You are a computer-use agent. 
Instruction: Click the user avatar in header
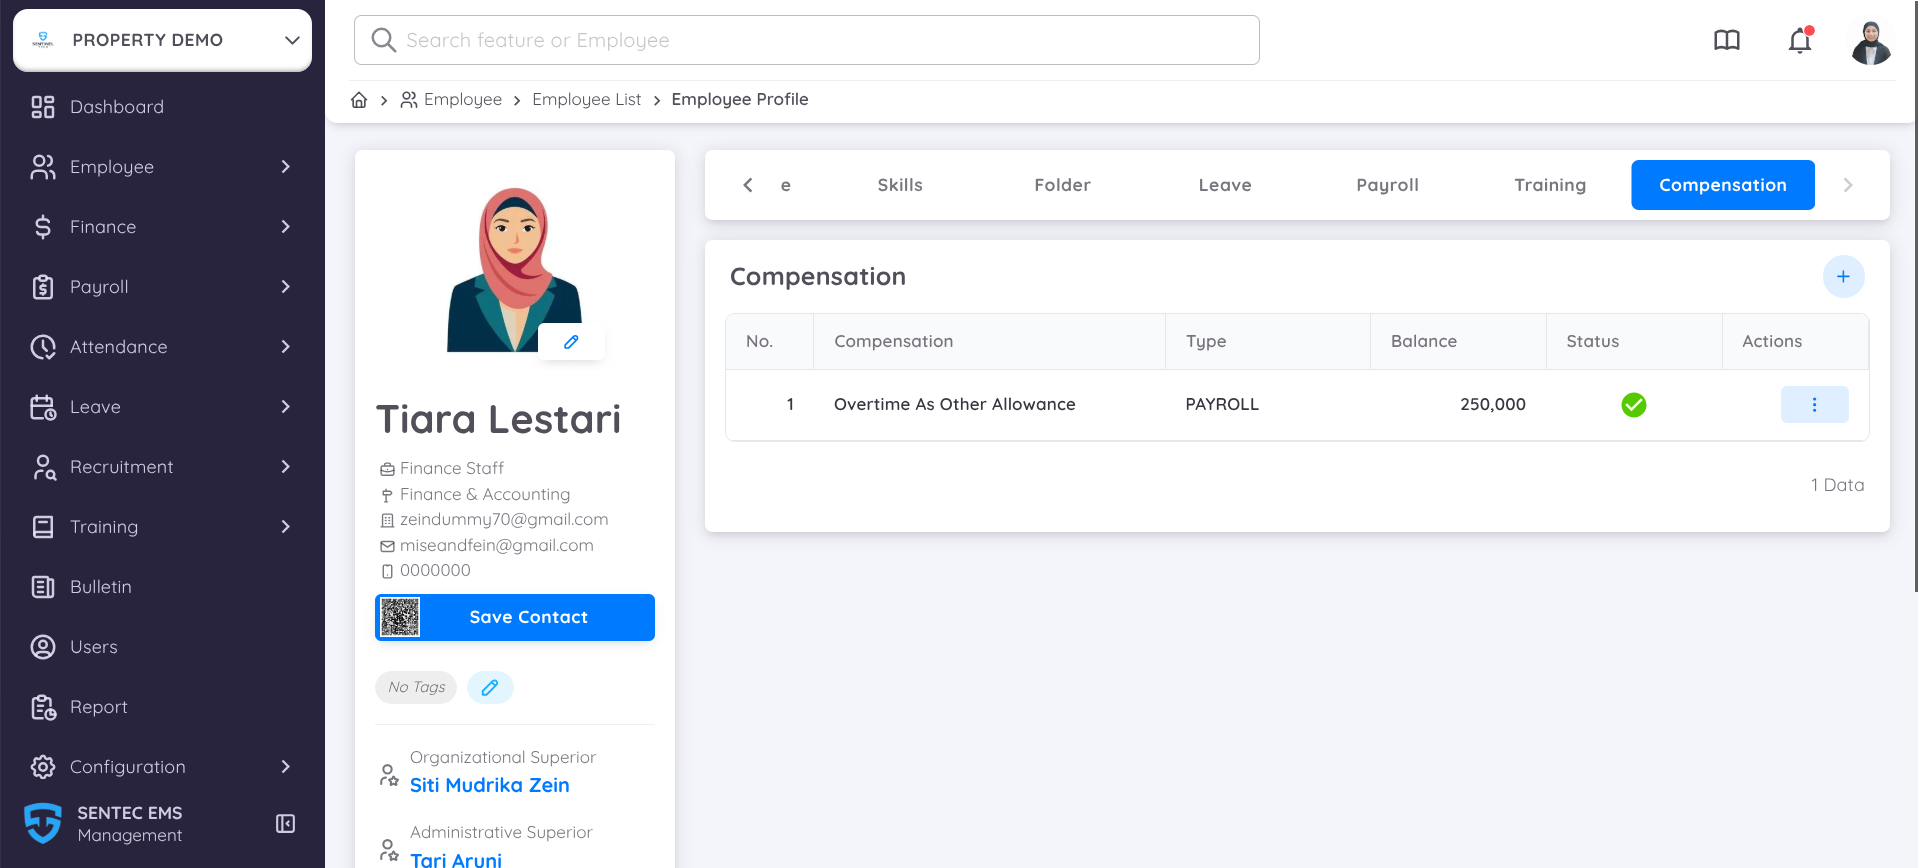tap(1870, 42)
